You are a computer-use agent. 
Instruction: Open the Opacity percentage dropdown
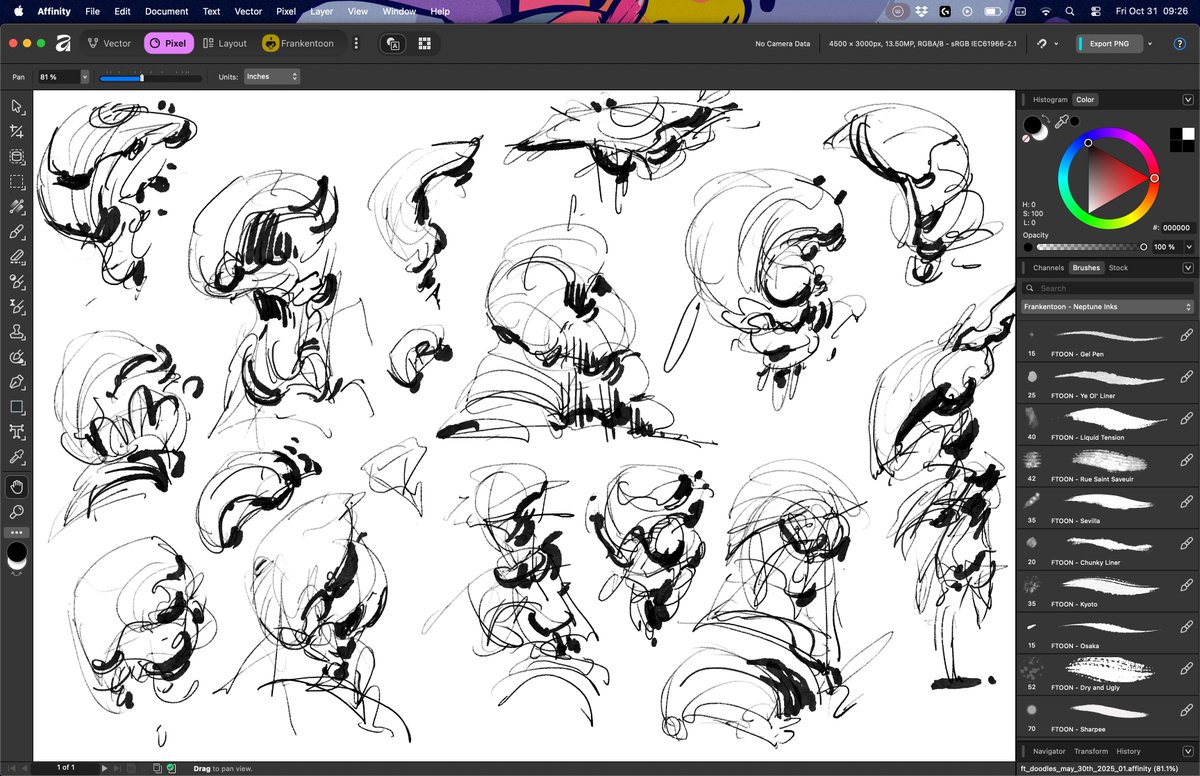[x=1189, y=246]
